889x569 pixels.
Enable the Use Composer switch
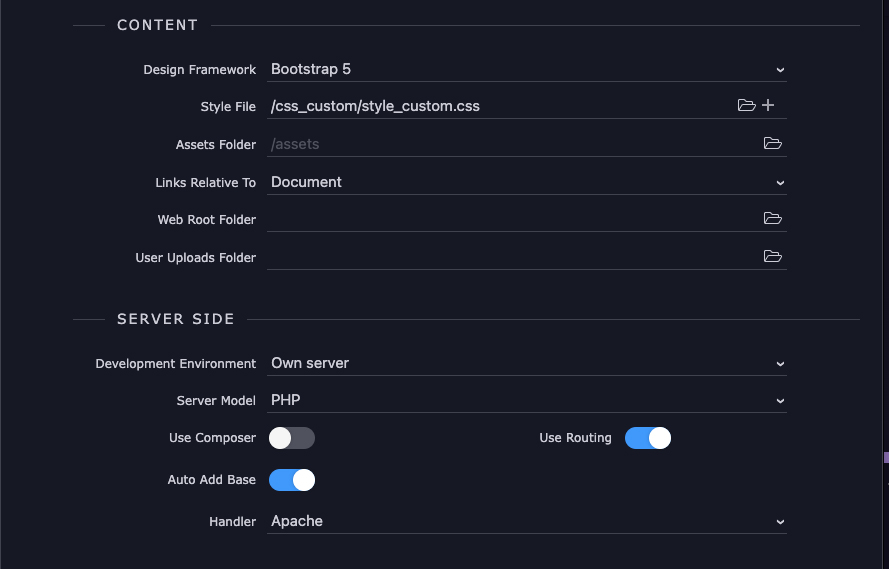coord(291,438)
